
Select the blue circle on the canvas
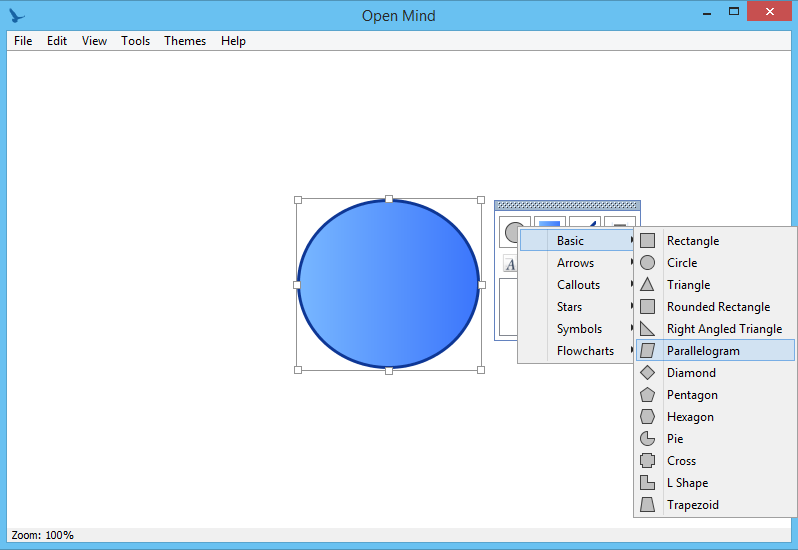click(389, 284)
